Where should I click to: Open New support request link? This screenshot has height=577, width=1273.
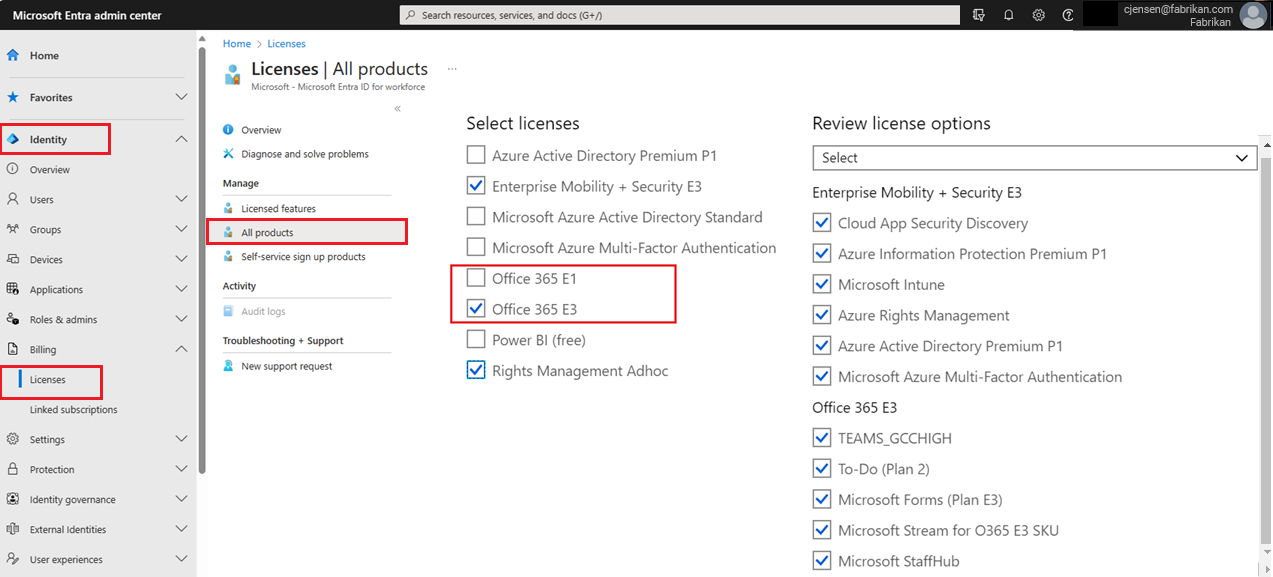[286, 366]
